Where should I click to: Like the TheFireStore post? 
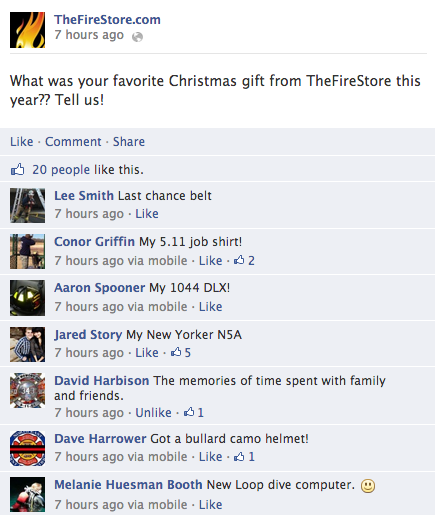pos(22,142)
